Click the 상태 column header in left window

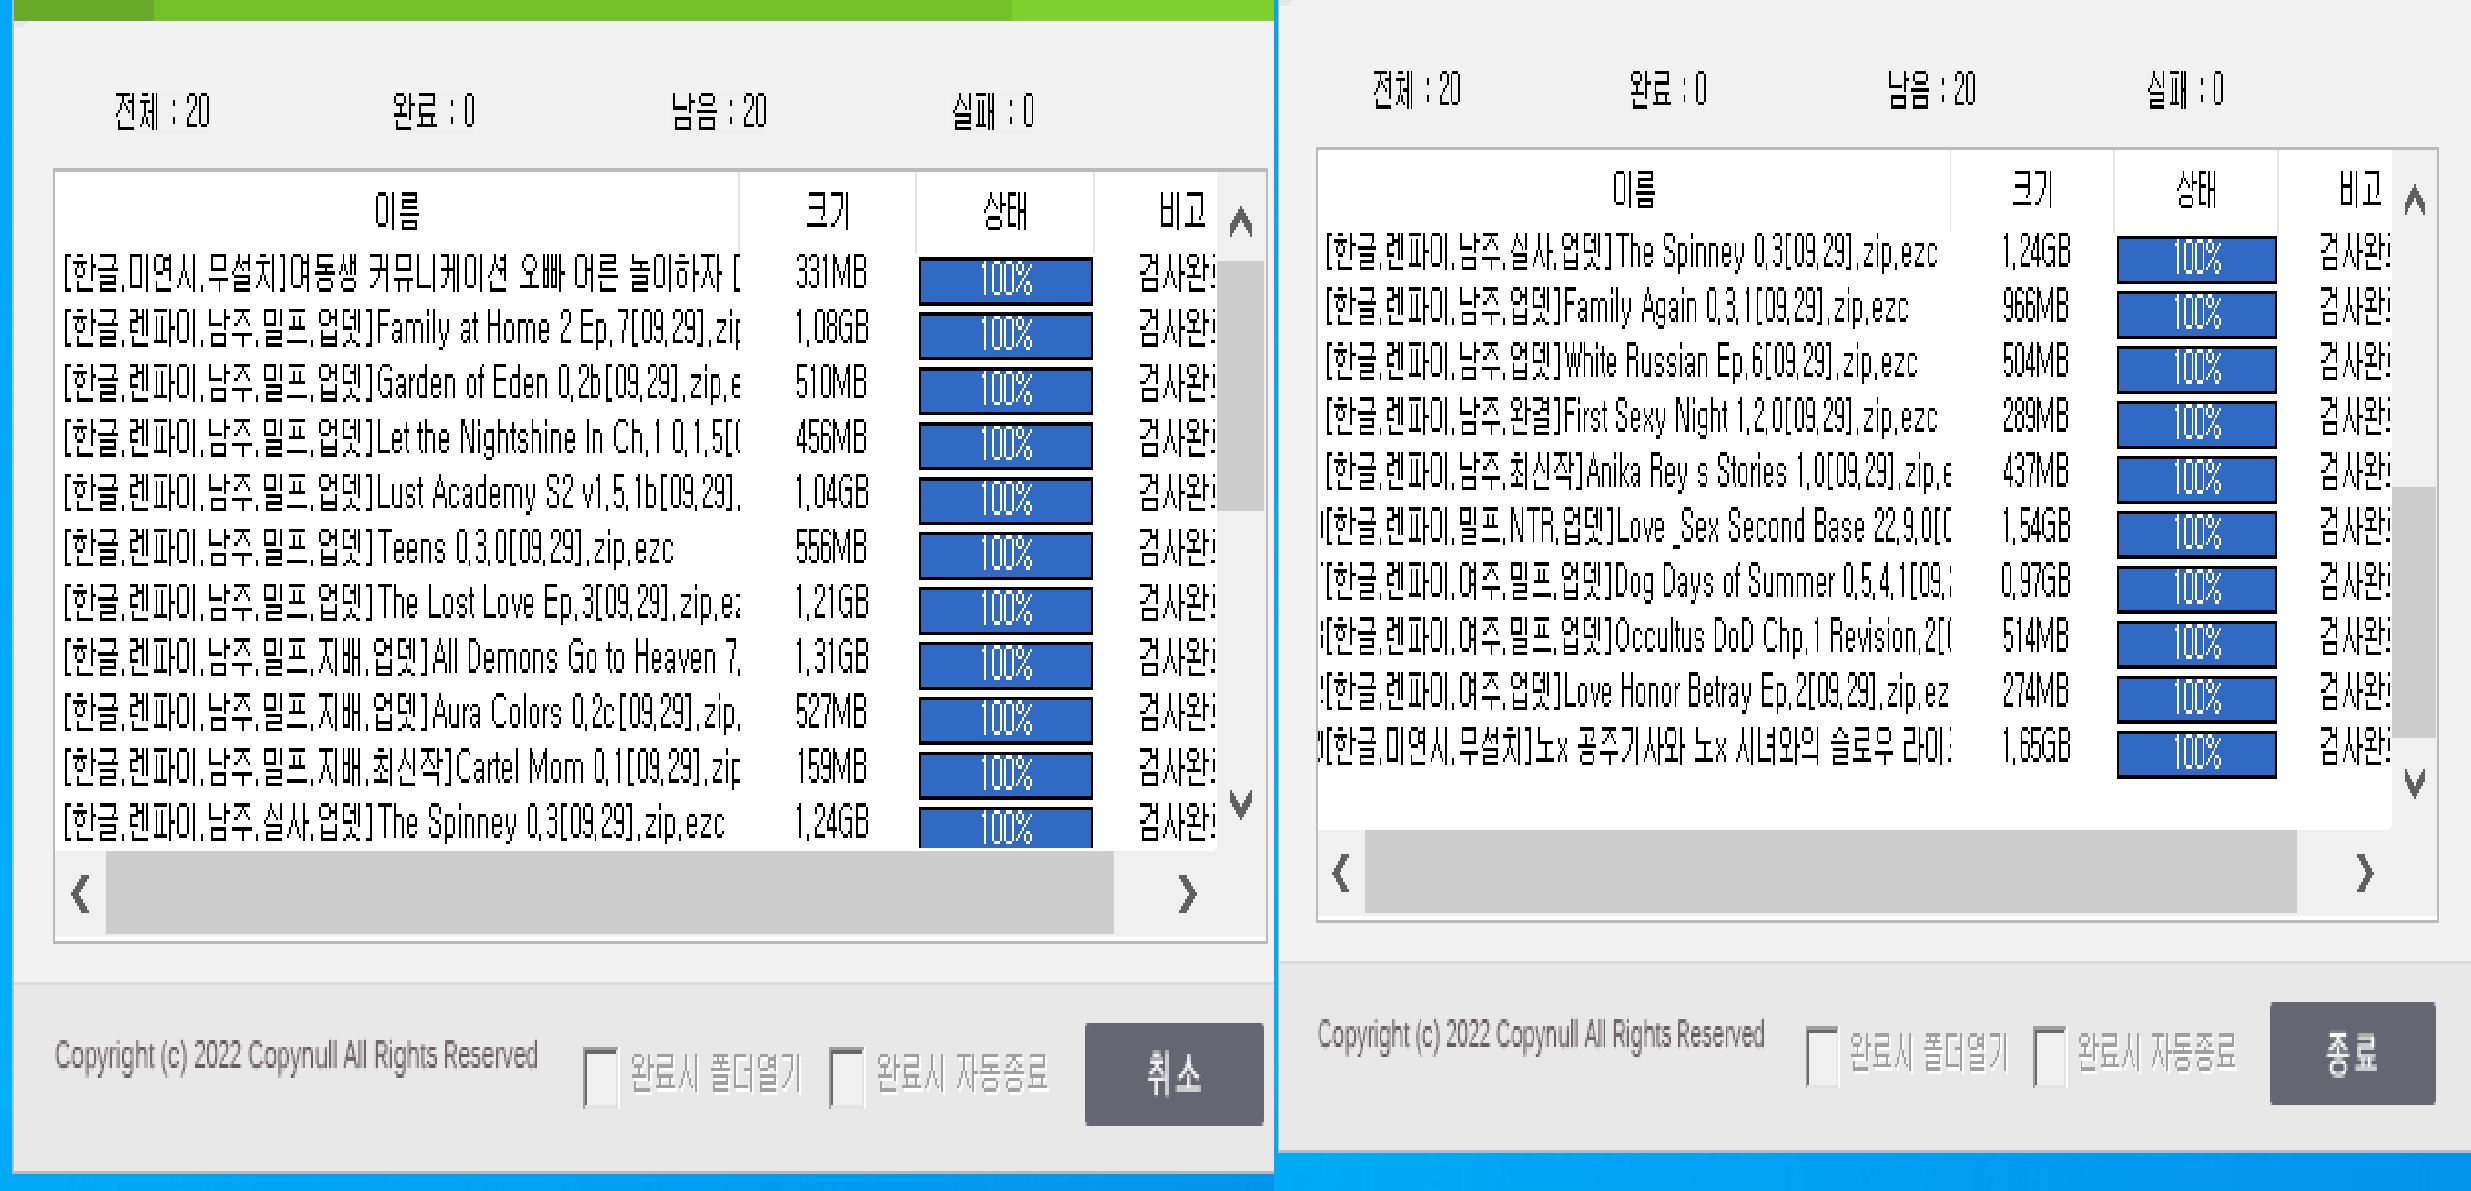coord(1003,208)
